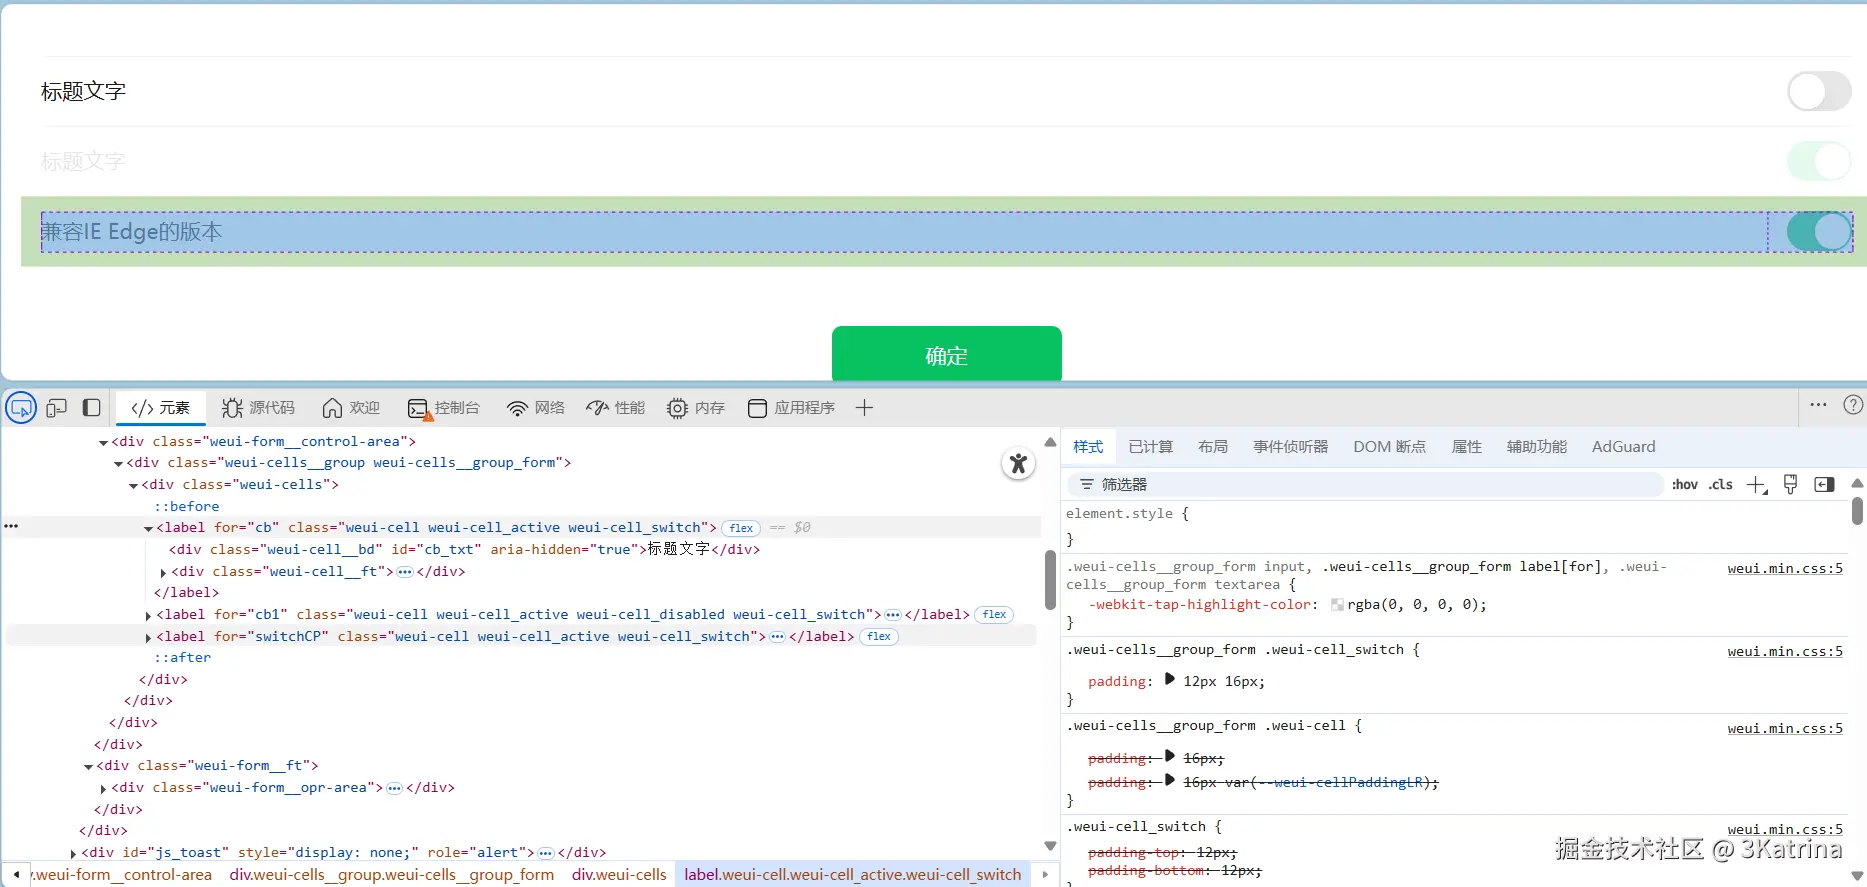The height and width of the screenshot is (887, 1867).
Task: Open the 已计算 computed styles tab
Action: [1150, 446]
